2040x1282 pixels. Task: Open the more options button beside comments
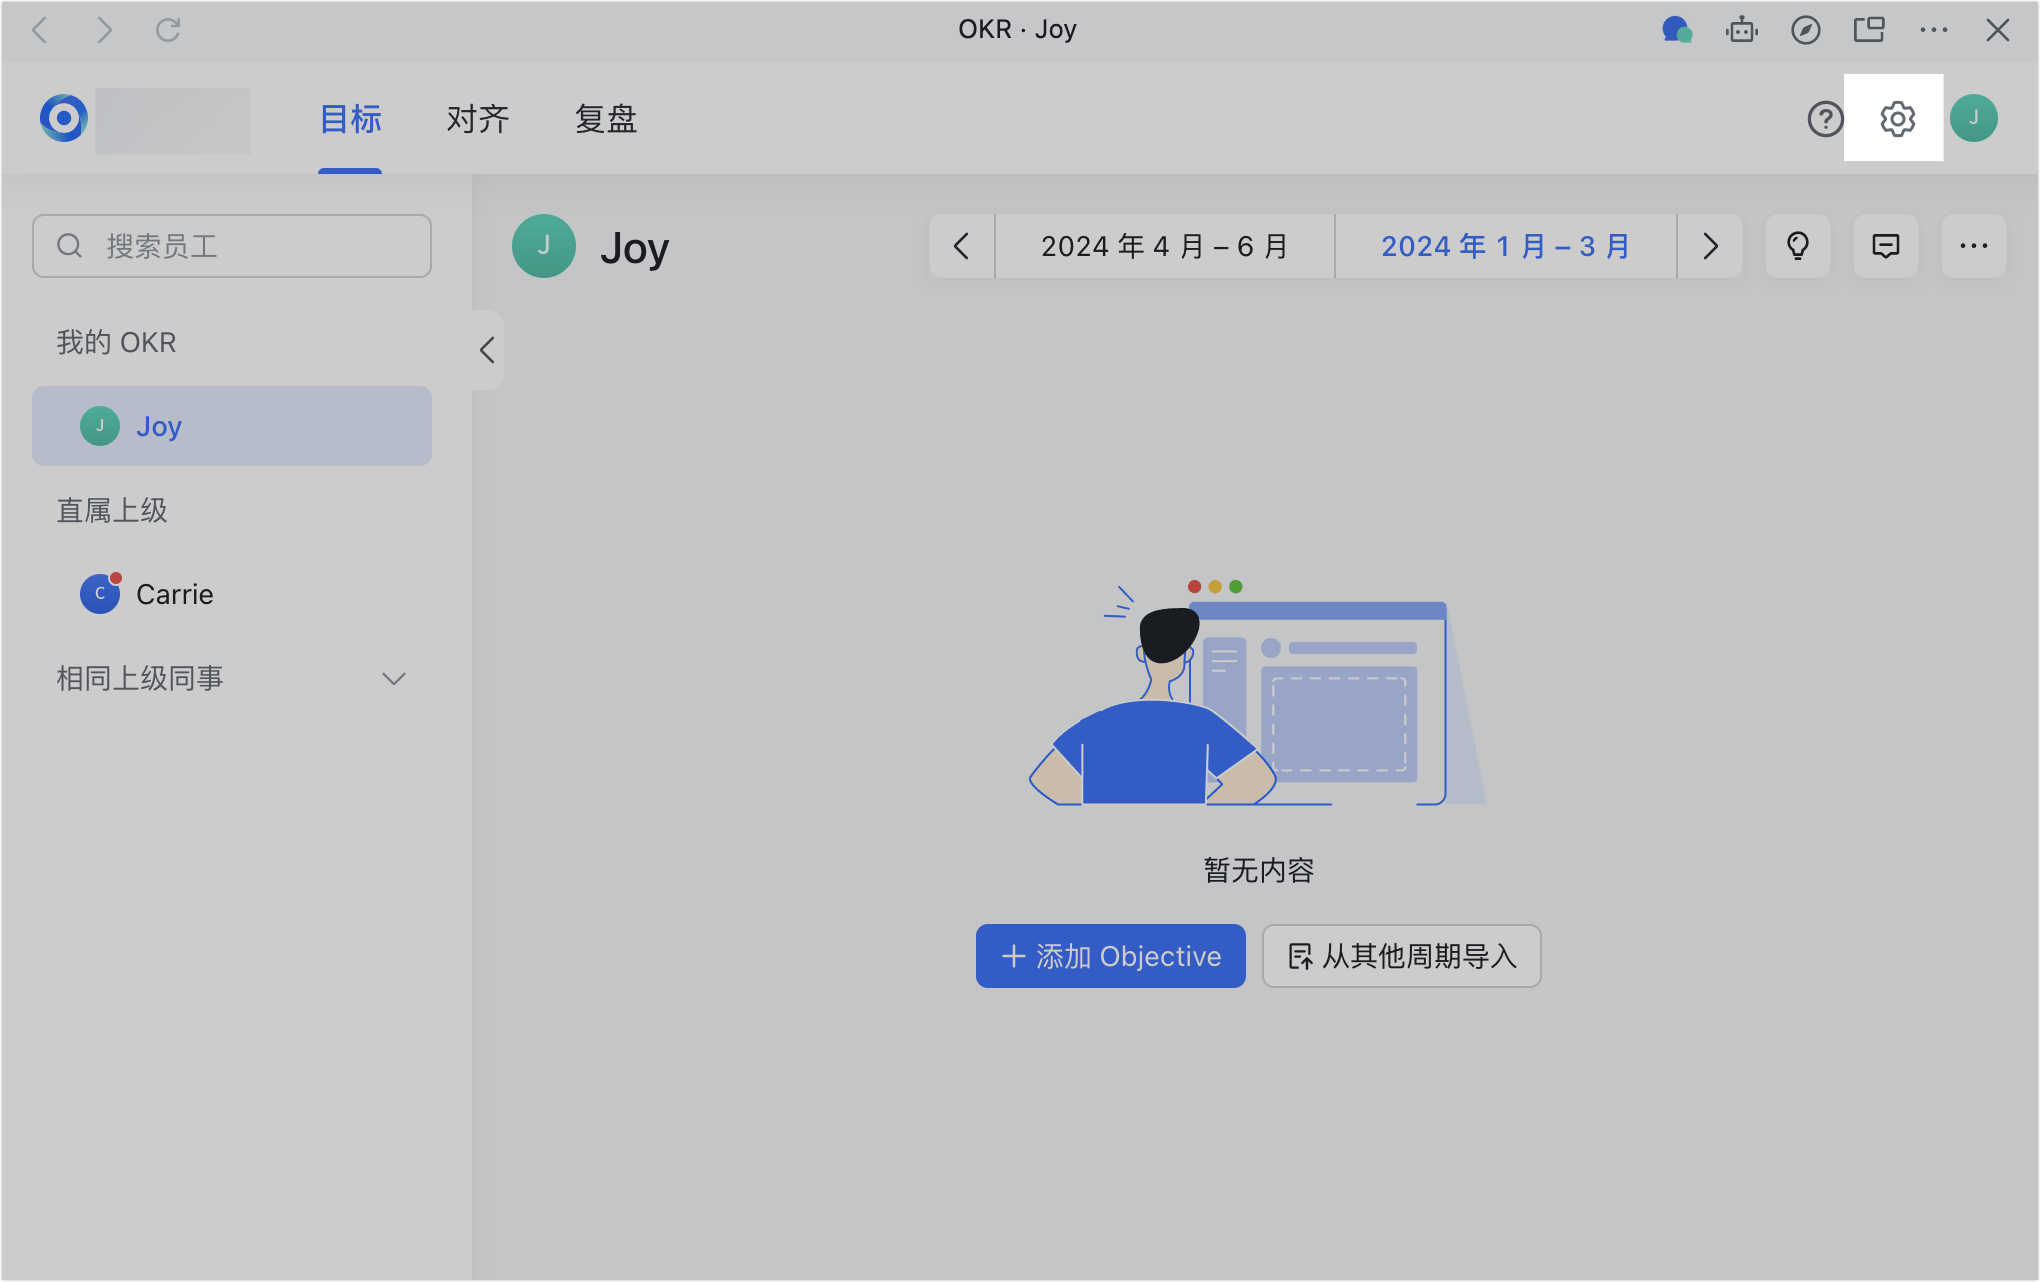tap(1973, 246)
